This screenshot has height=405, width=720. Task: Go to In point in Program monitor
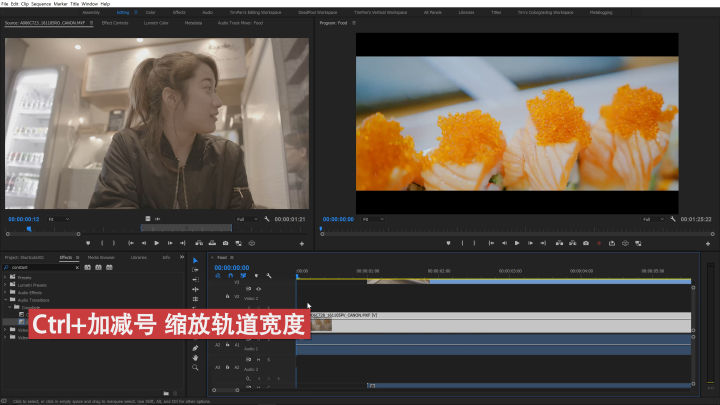point(491,243)
